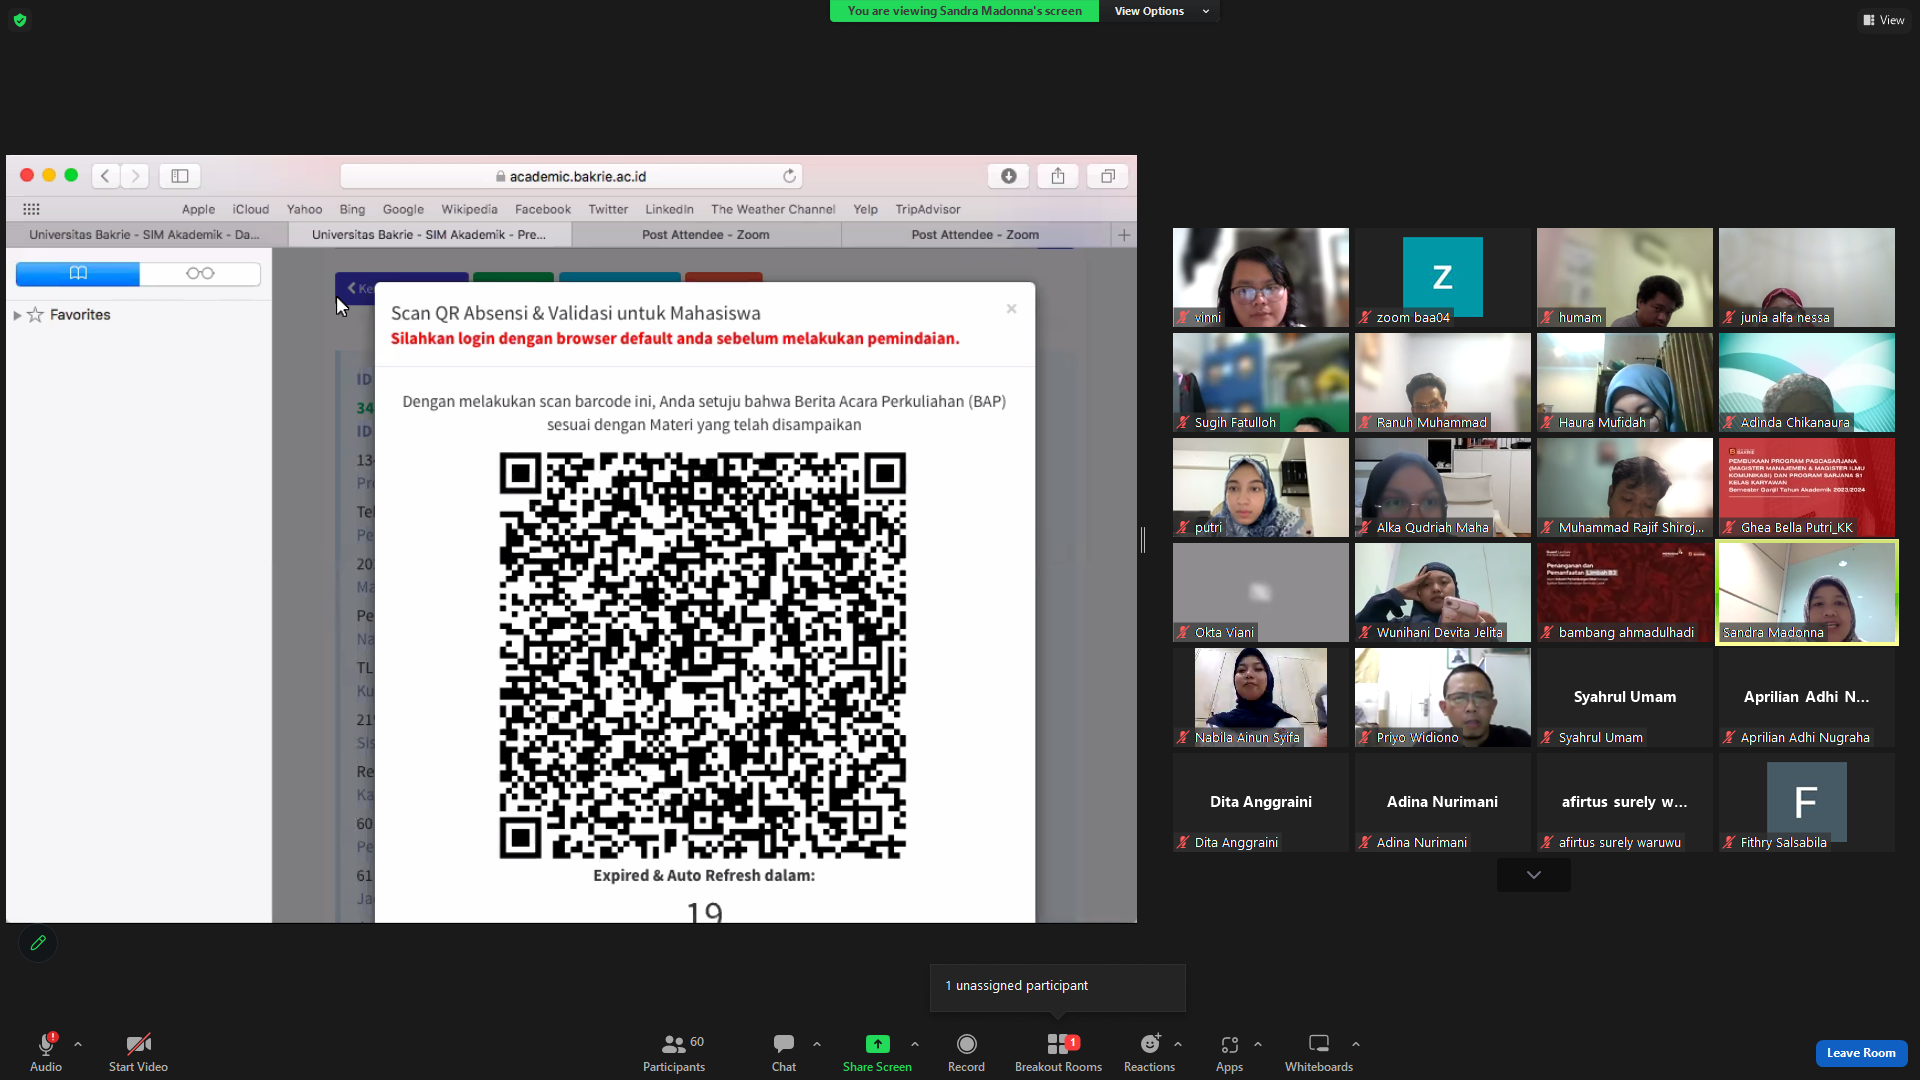The height and width of the screenshot is (1080, 1920).
Task: Open the Twitter bookmark
Action: coord(608,209)
